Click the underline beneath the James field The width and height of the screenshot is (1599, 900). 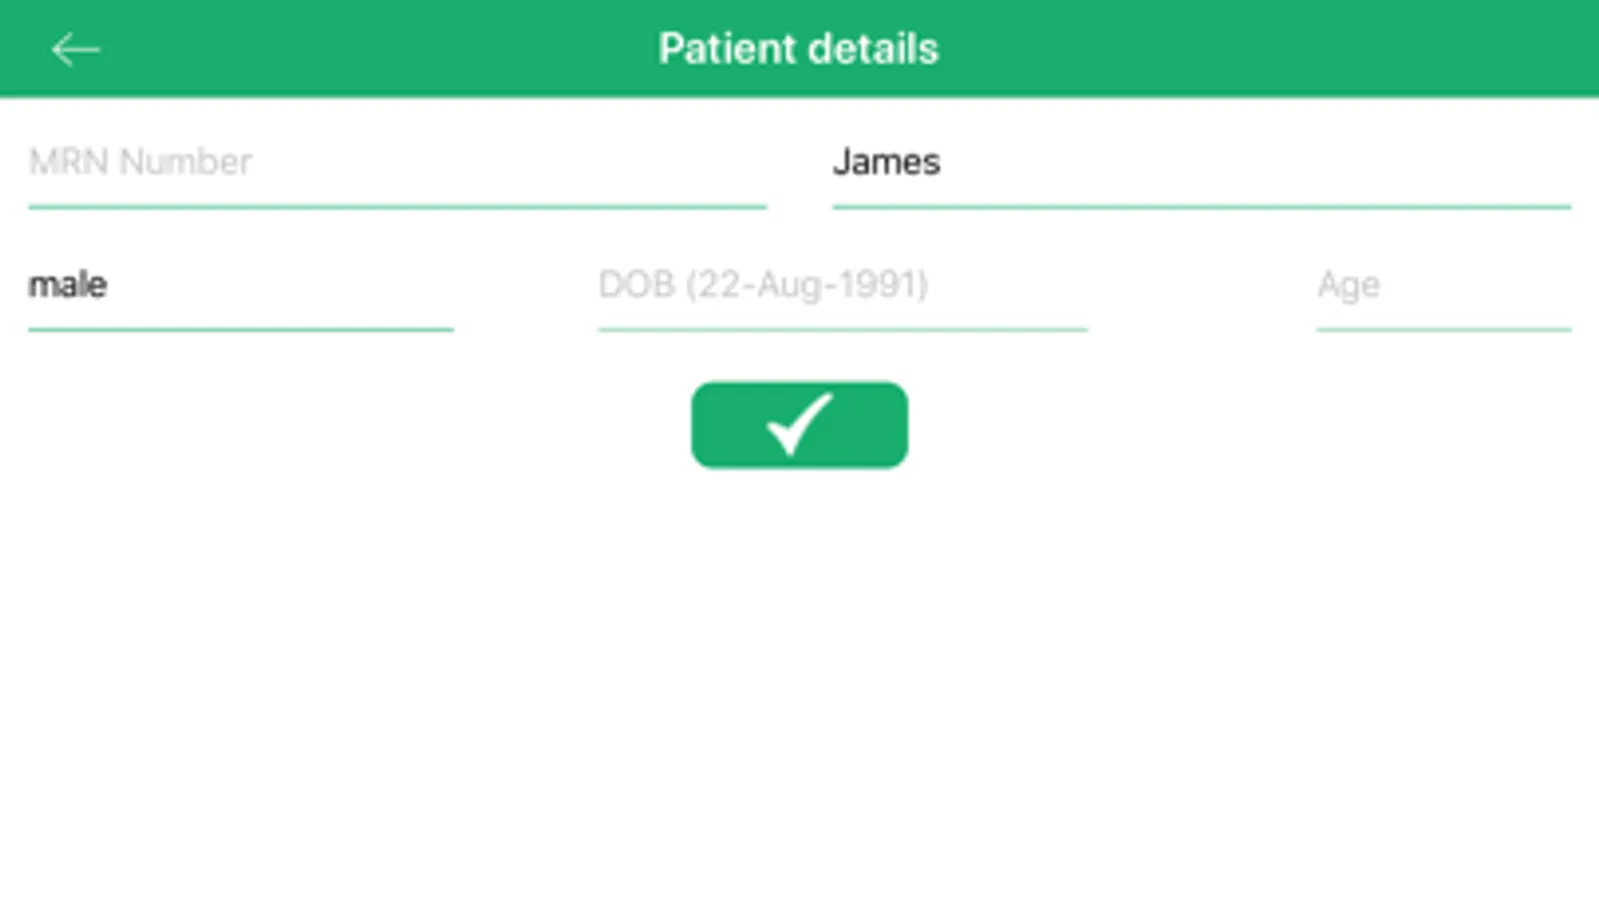(x=1201, y=207)
